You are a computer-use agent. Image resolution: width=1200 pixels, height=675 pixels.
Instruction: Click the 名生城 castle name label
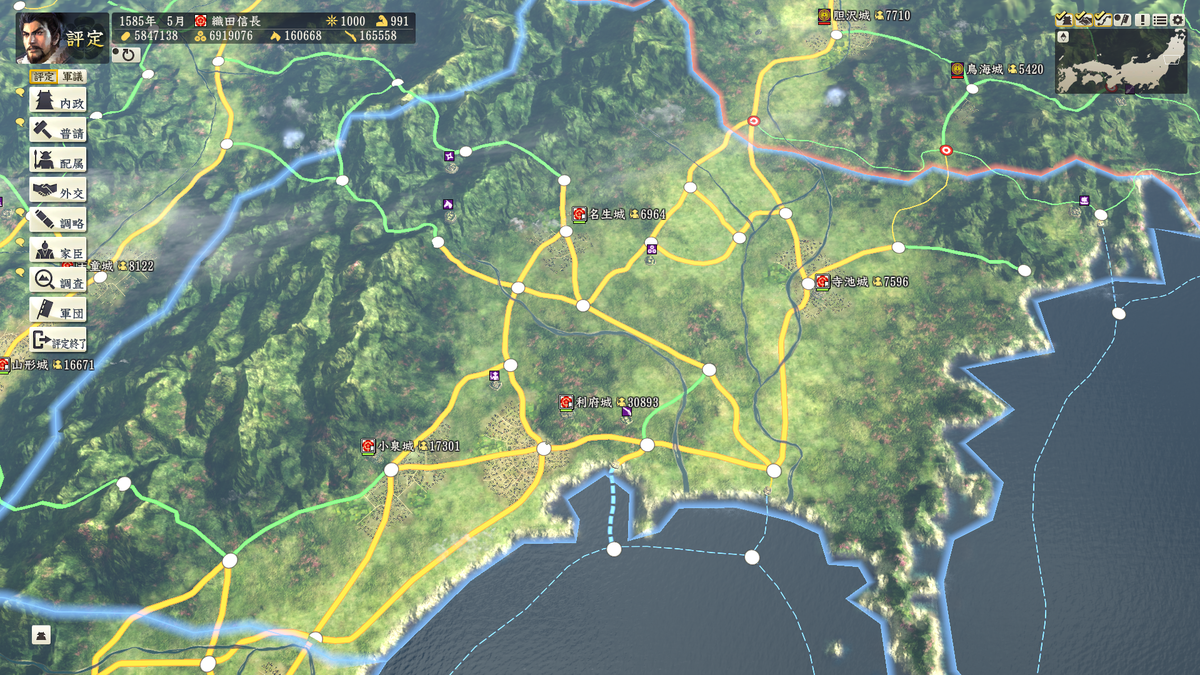tap(607, 214)
